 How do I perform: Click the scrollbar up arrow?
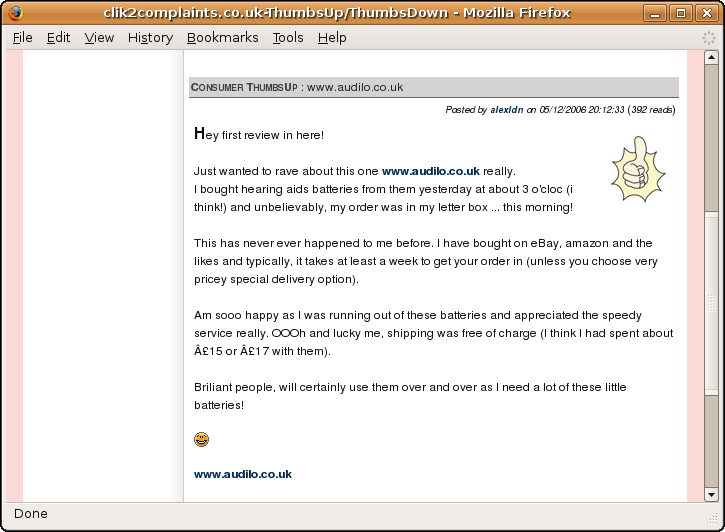711,57
